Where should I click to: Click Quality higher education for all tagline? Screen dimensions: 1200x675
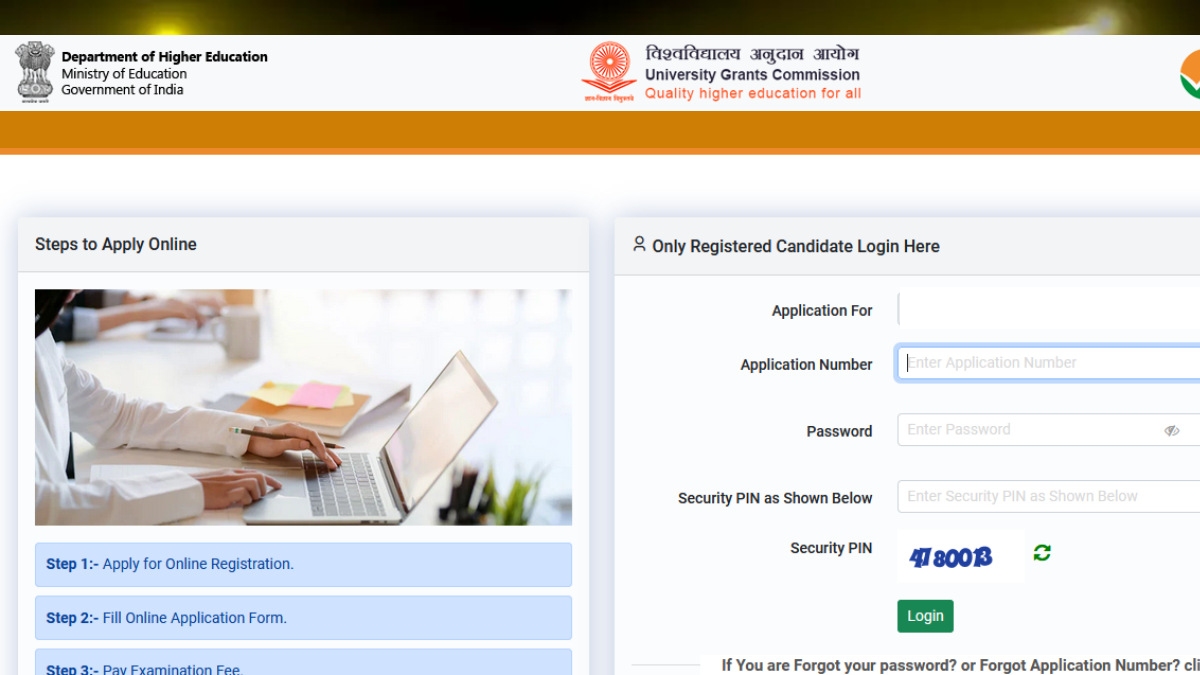752,93
